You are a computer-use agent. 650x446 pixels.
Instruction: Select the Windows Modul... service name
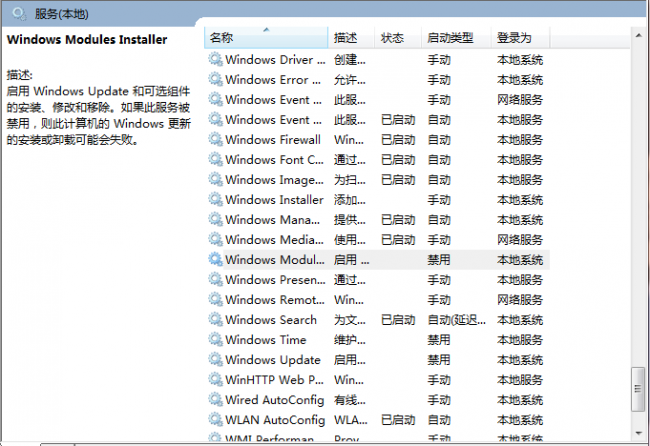tap(275, 260)
